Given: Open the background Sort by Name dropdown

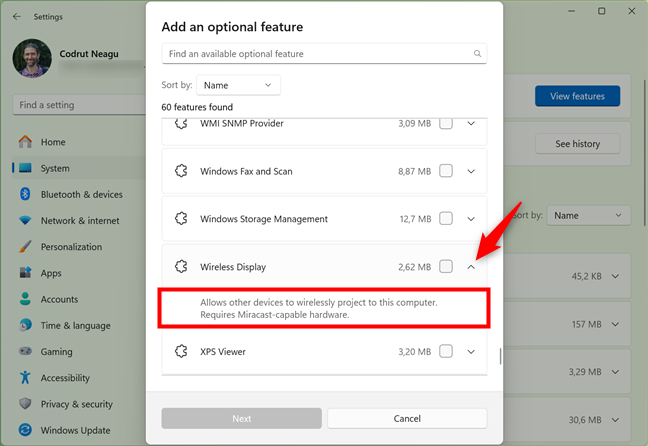Looking at the screenshot, I should coord(588,215).
